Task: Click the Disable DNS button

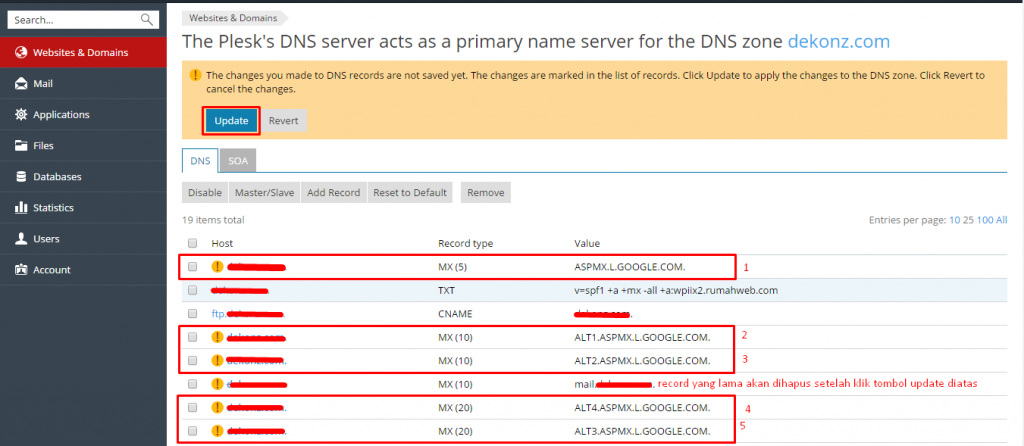Action: click(205, 193)
